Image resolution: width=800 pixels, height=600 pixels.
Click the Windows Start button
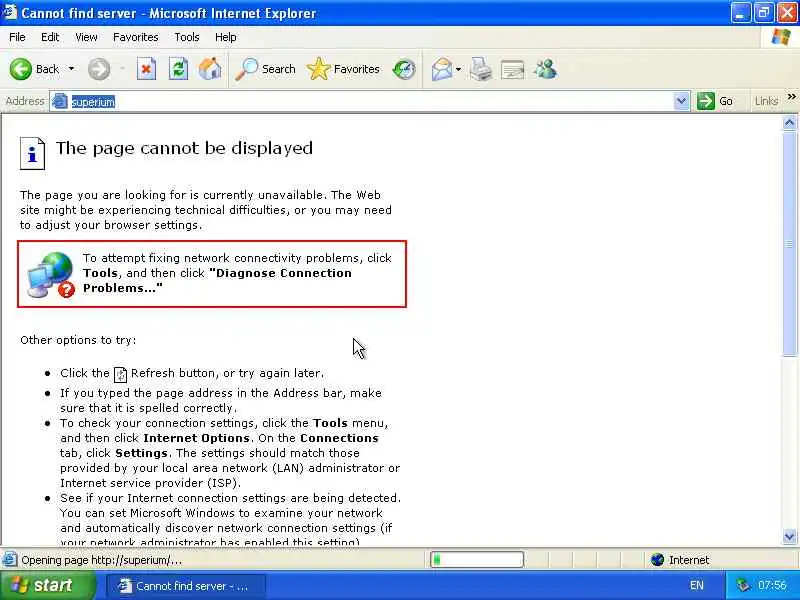tap(47, 585)
